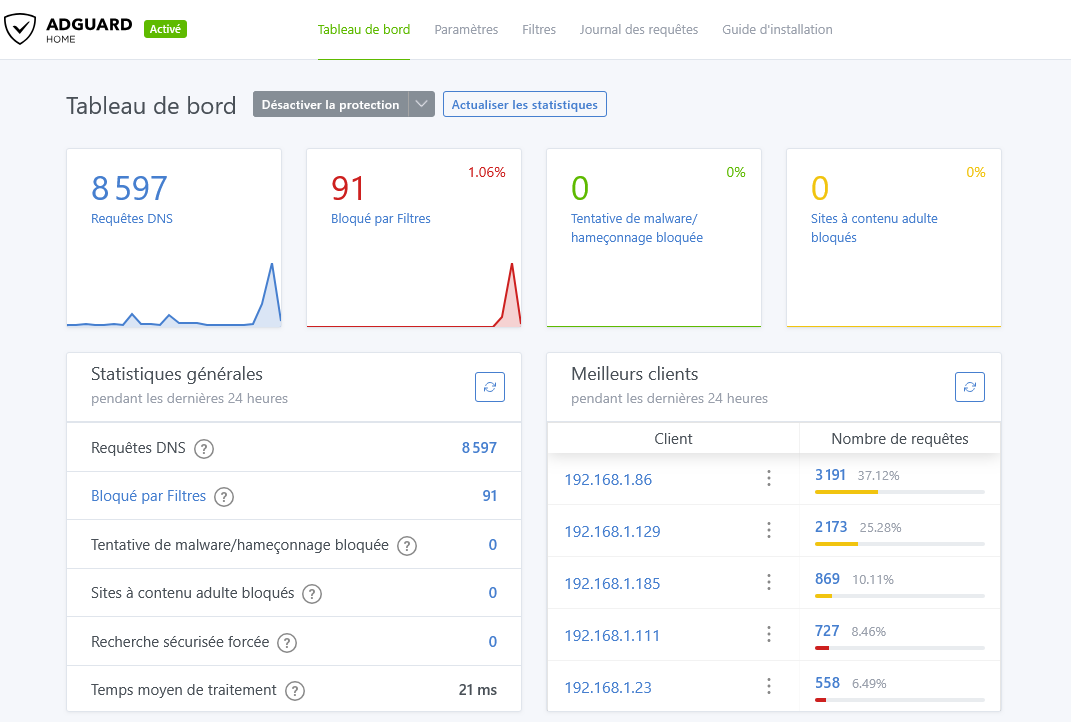The image size is (1071, 722).
Task: Click help icon beside Bloqué par Filtres
Action: pos(224,497)
